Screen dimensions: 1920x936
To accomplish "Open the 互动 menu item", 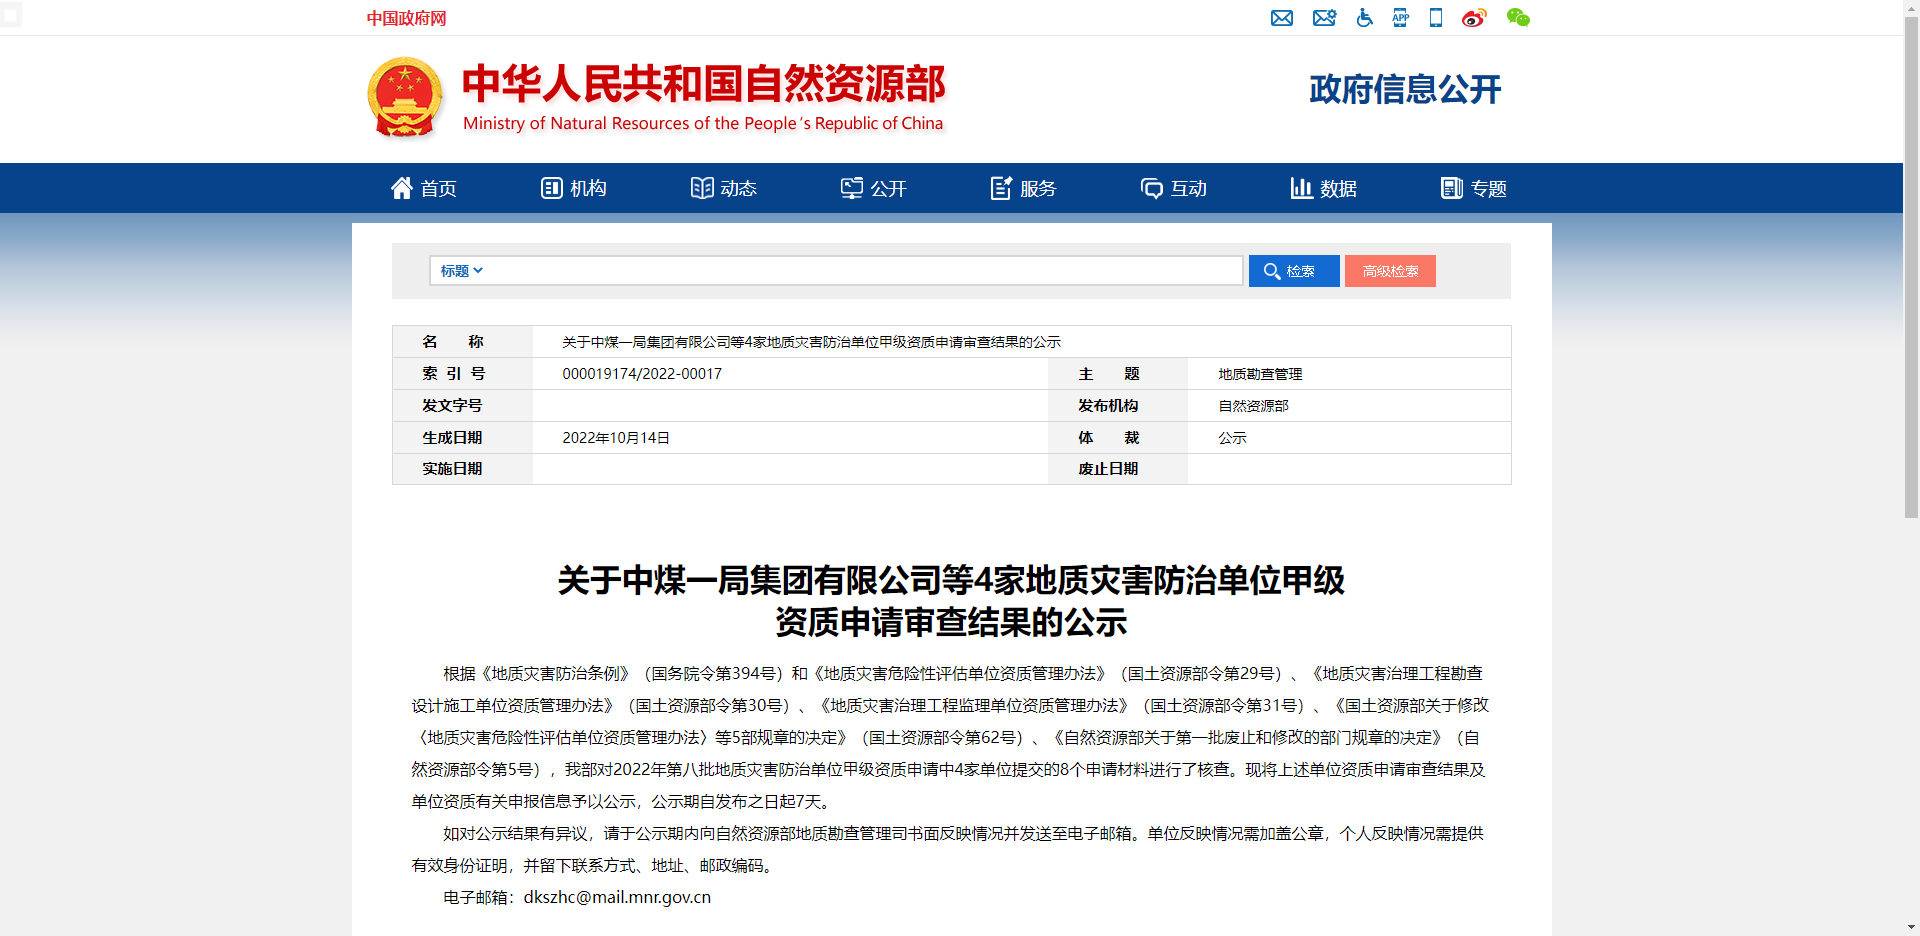I will [1174, 188].
